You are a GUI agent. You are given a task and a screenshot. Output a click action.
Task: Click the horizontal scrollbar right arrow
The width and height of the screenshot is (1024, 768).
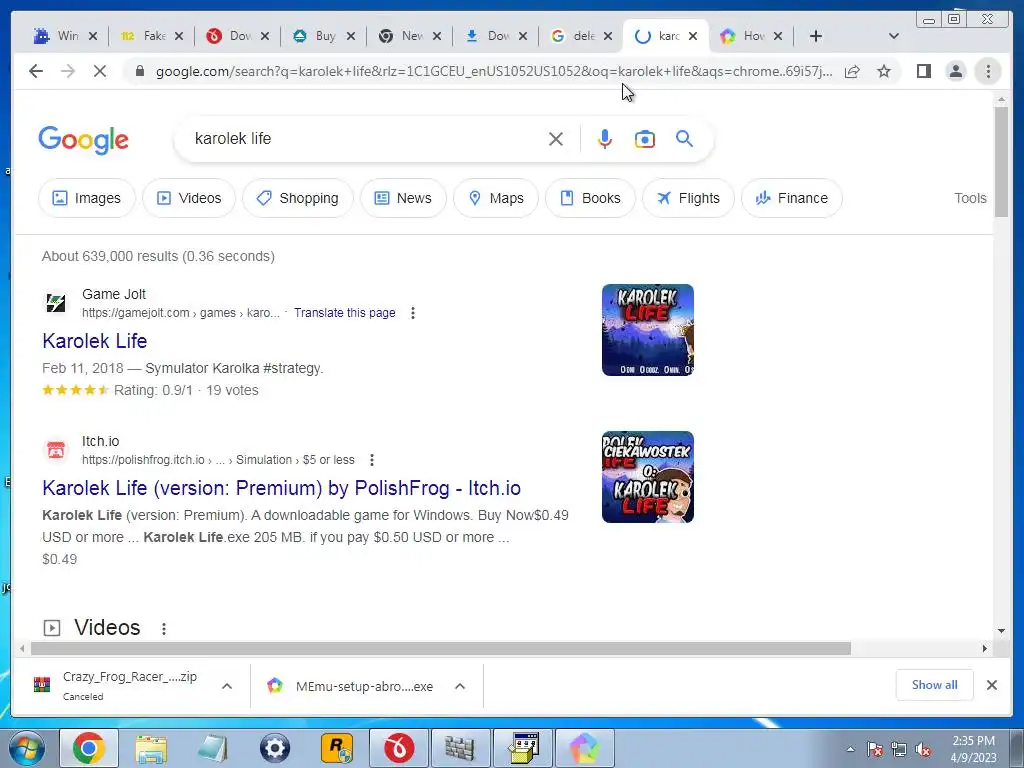point(985,648)
